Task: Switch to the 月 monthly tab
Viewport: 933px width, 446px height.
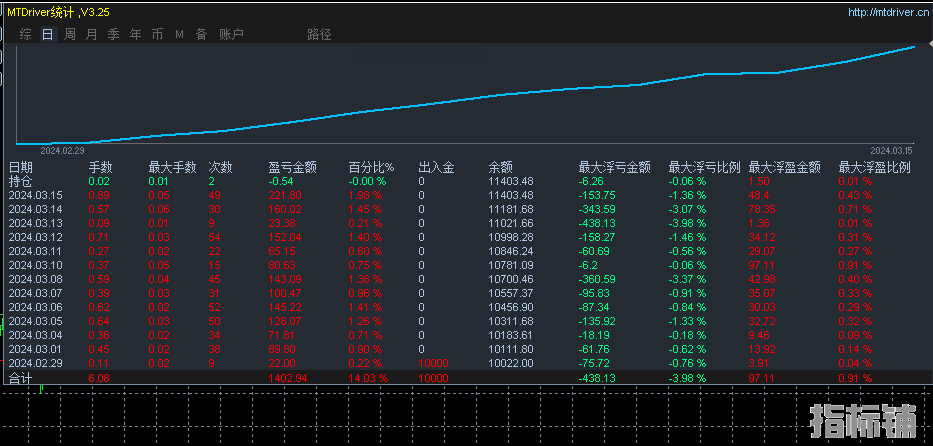Action: pos(92,34)
